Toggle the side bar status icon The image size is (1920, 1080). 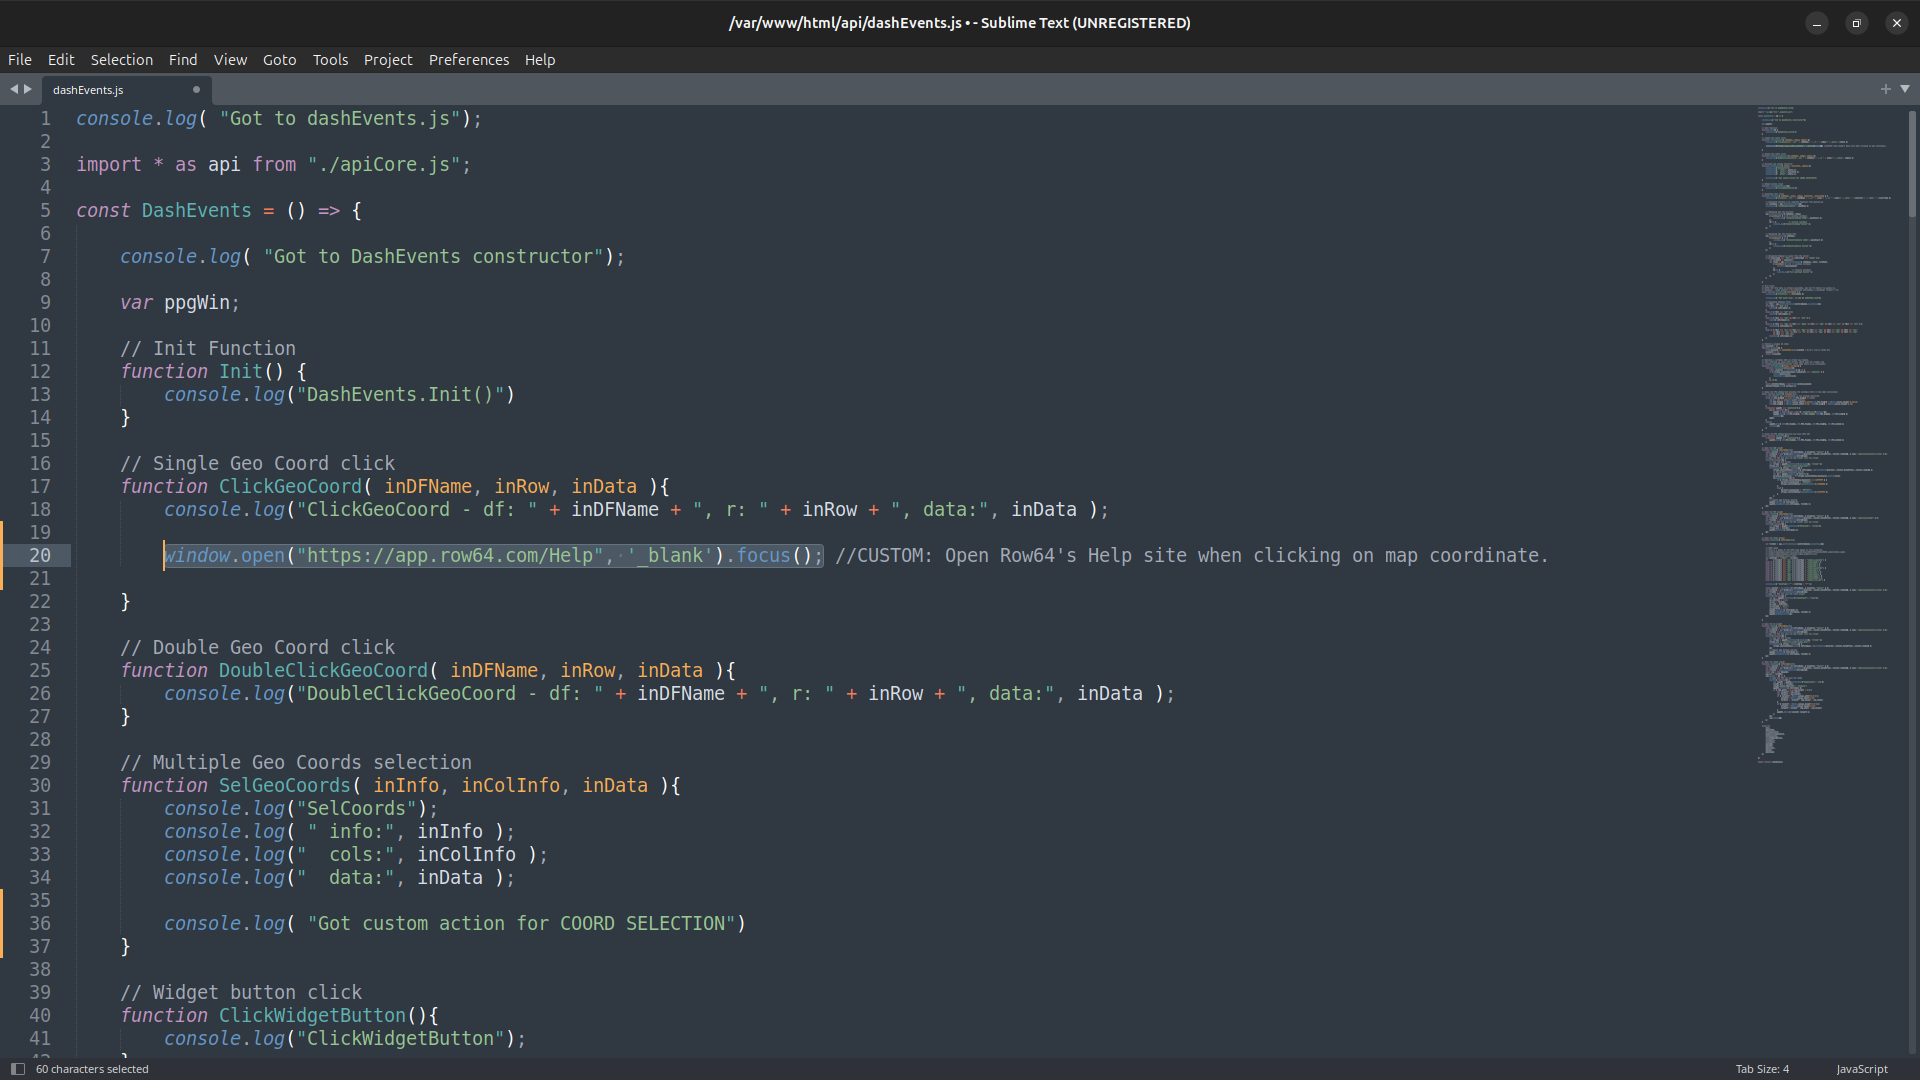click(x=17, y=1069)
